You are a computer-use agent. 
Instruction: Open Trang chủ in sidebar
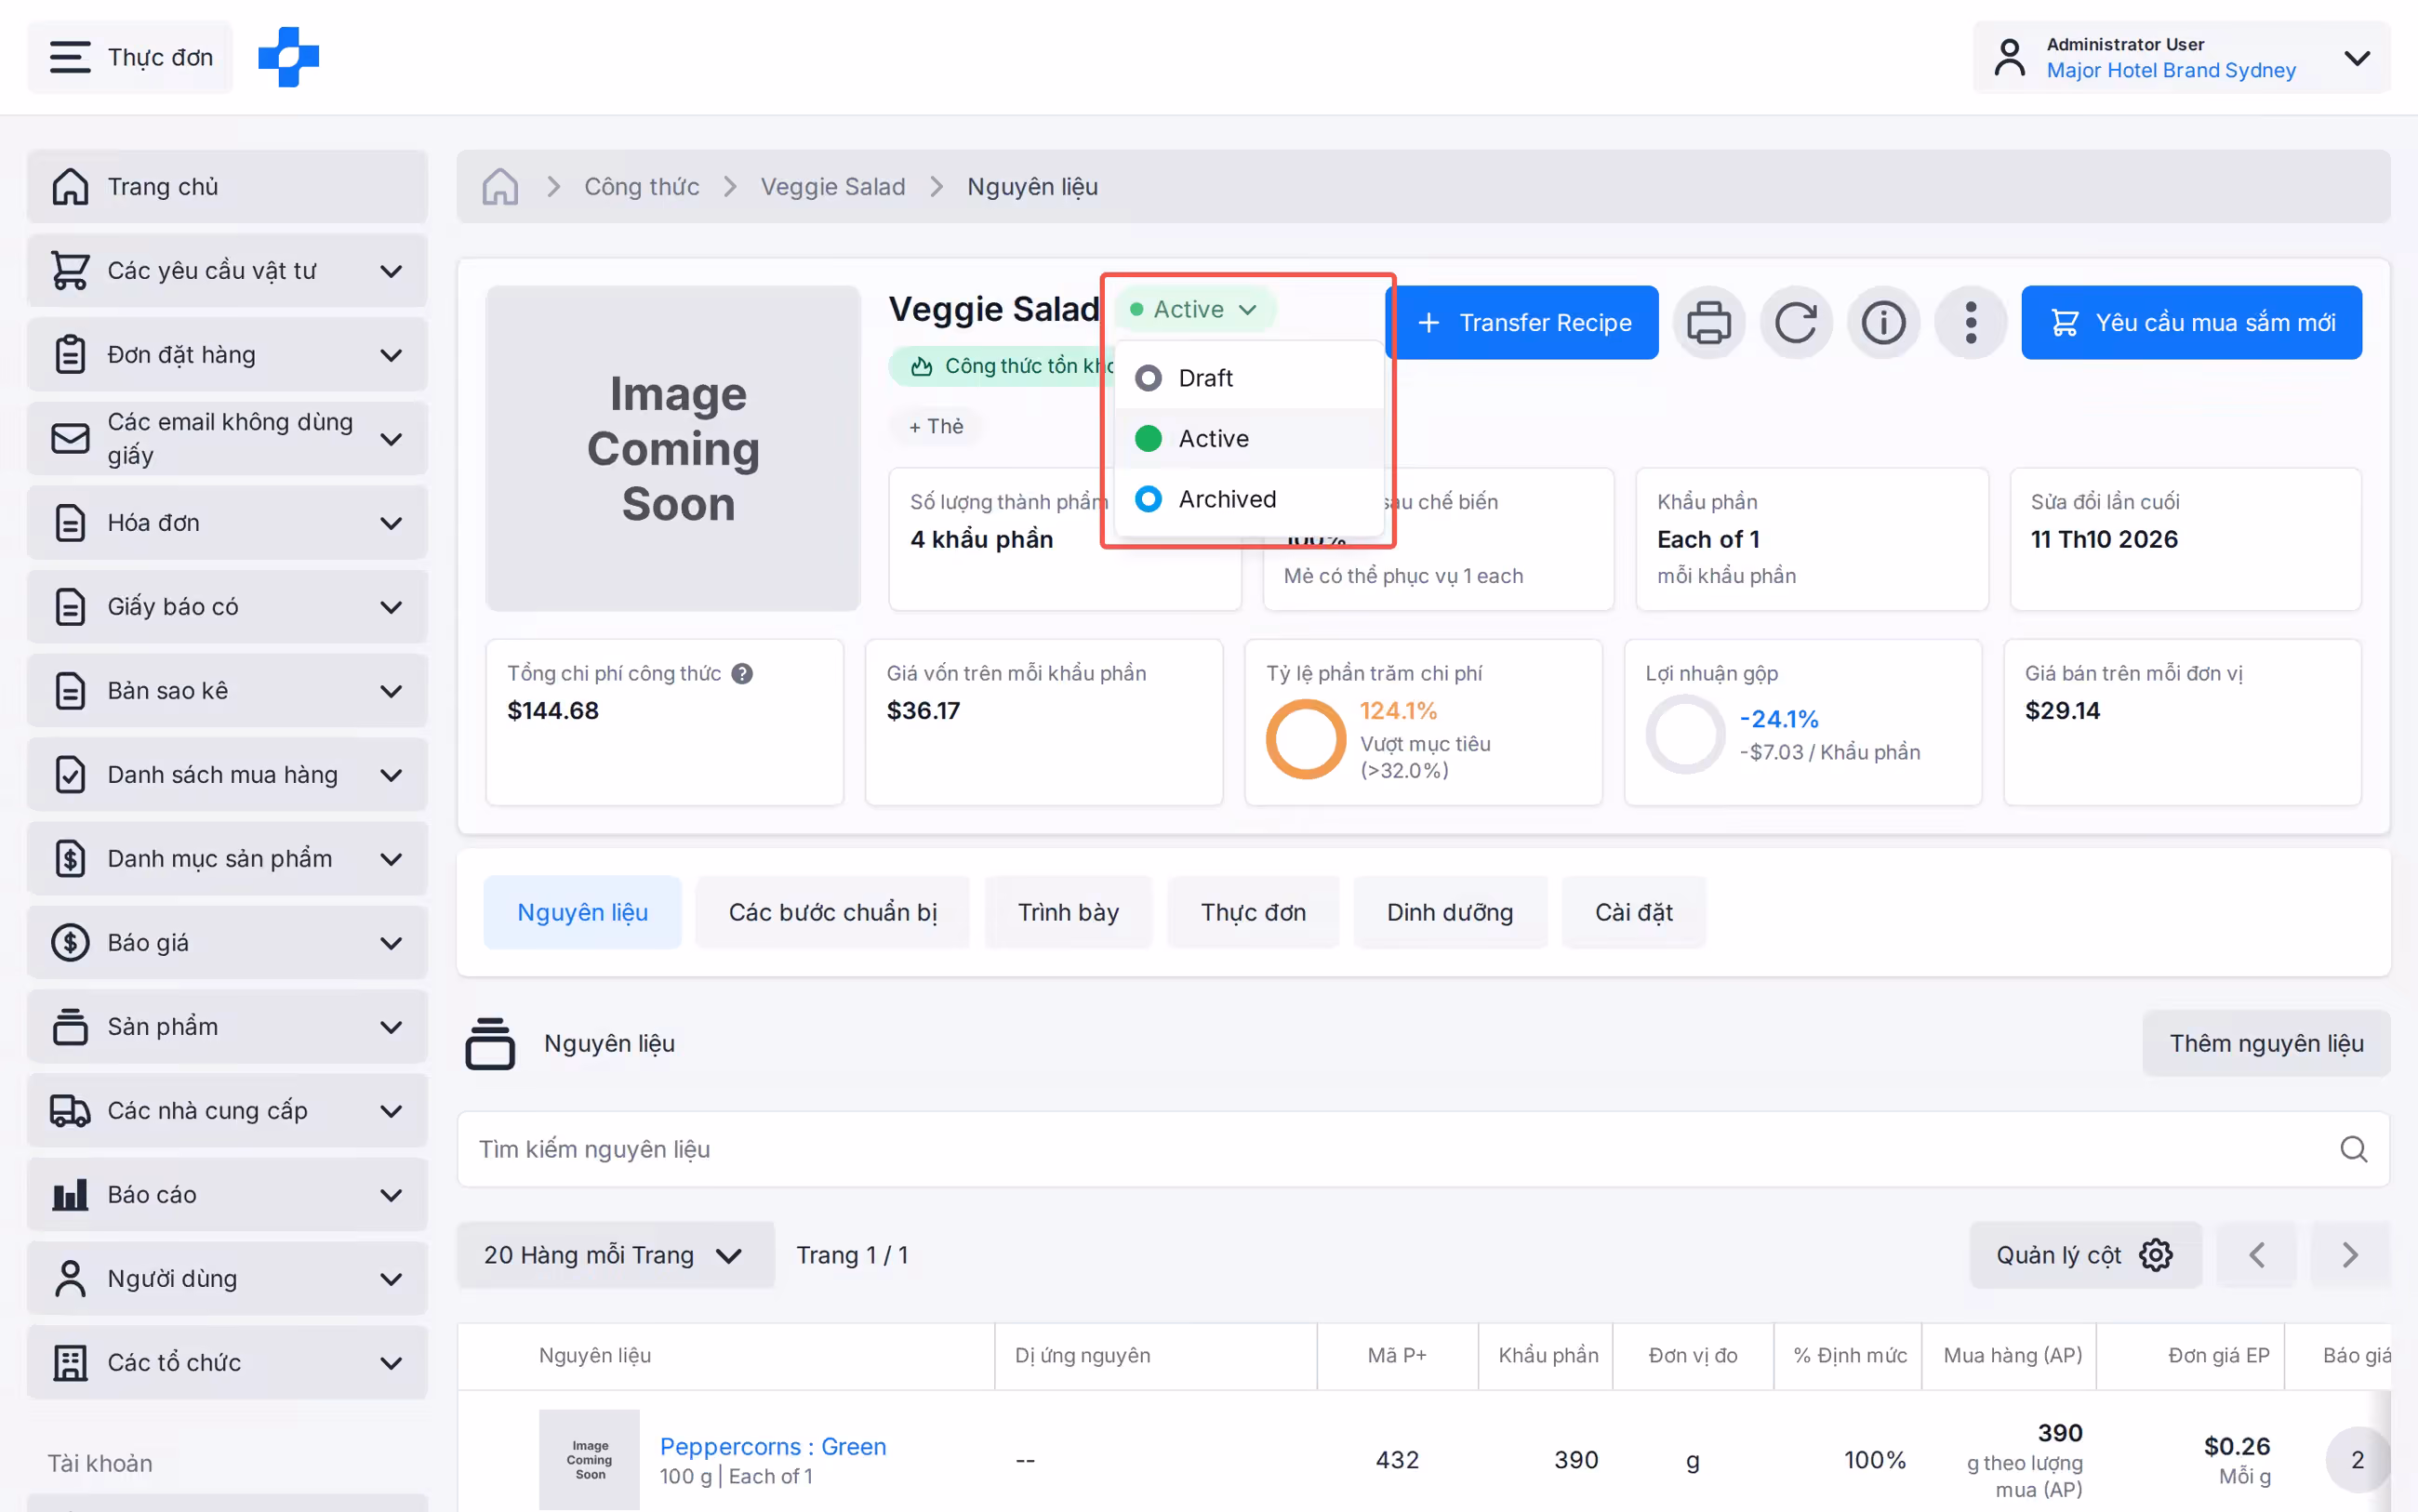(x=227, y=187)
